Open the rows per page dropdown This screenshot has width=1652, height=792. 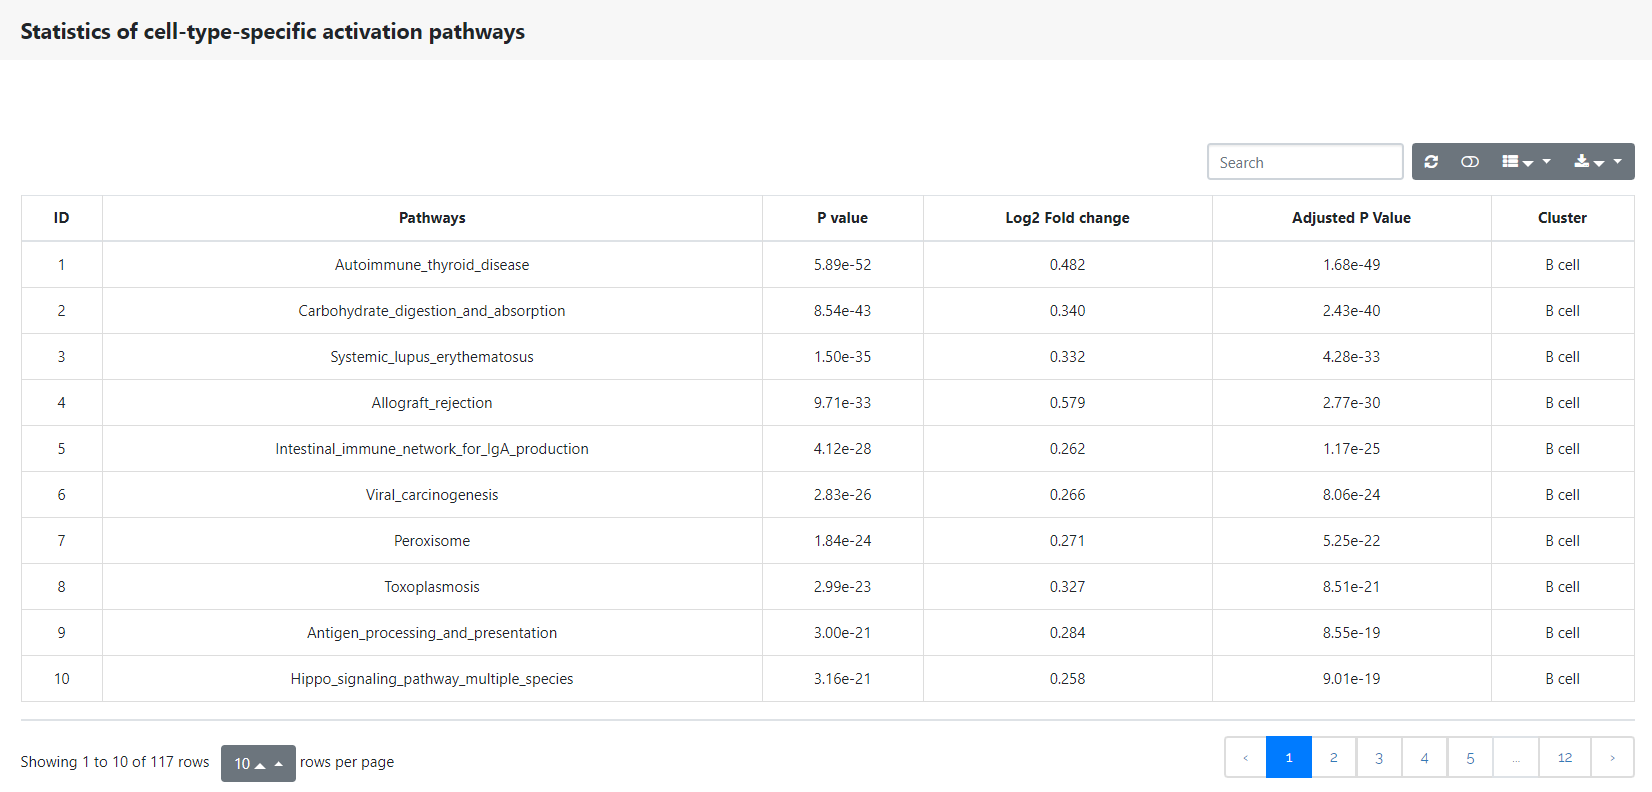[258, 763]
